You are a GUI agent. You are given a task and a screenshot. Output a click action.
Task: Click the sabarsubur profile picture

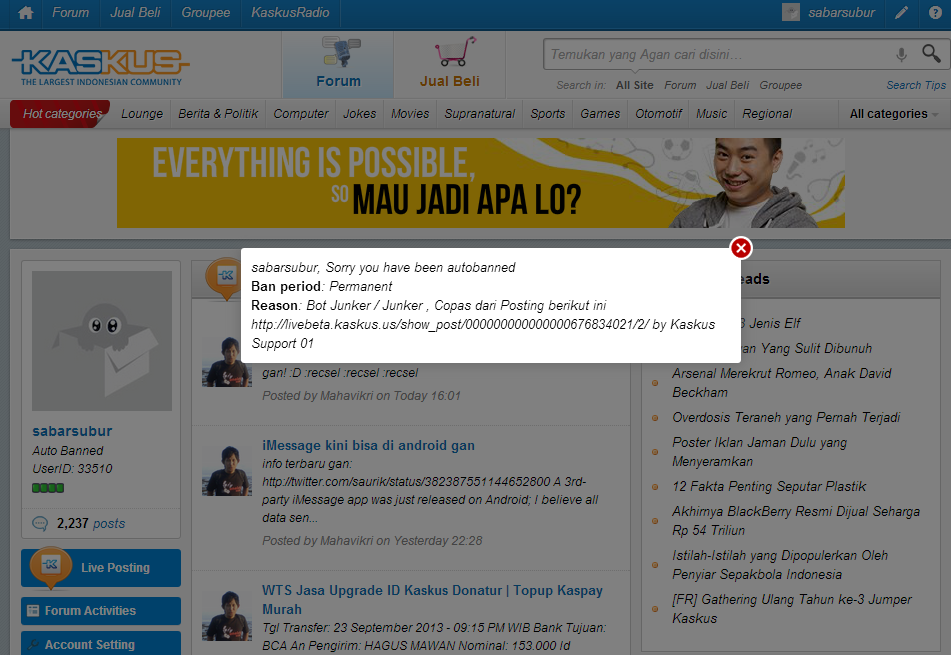102,341
